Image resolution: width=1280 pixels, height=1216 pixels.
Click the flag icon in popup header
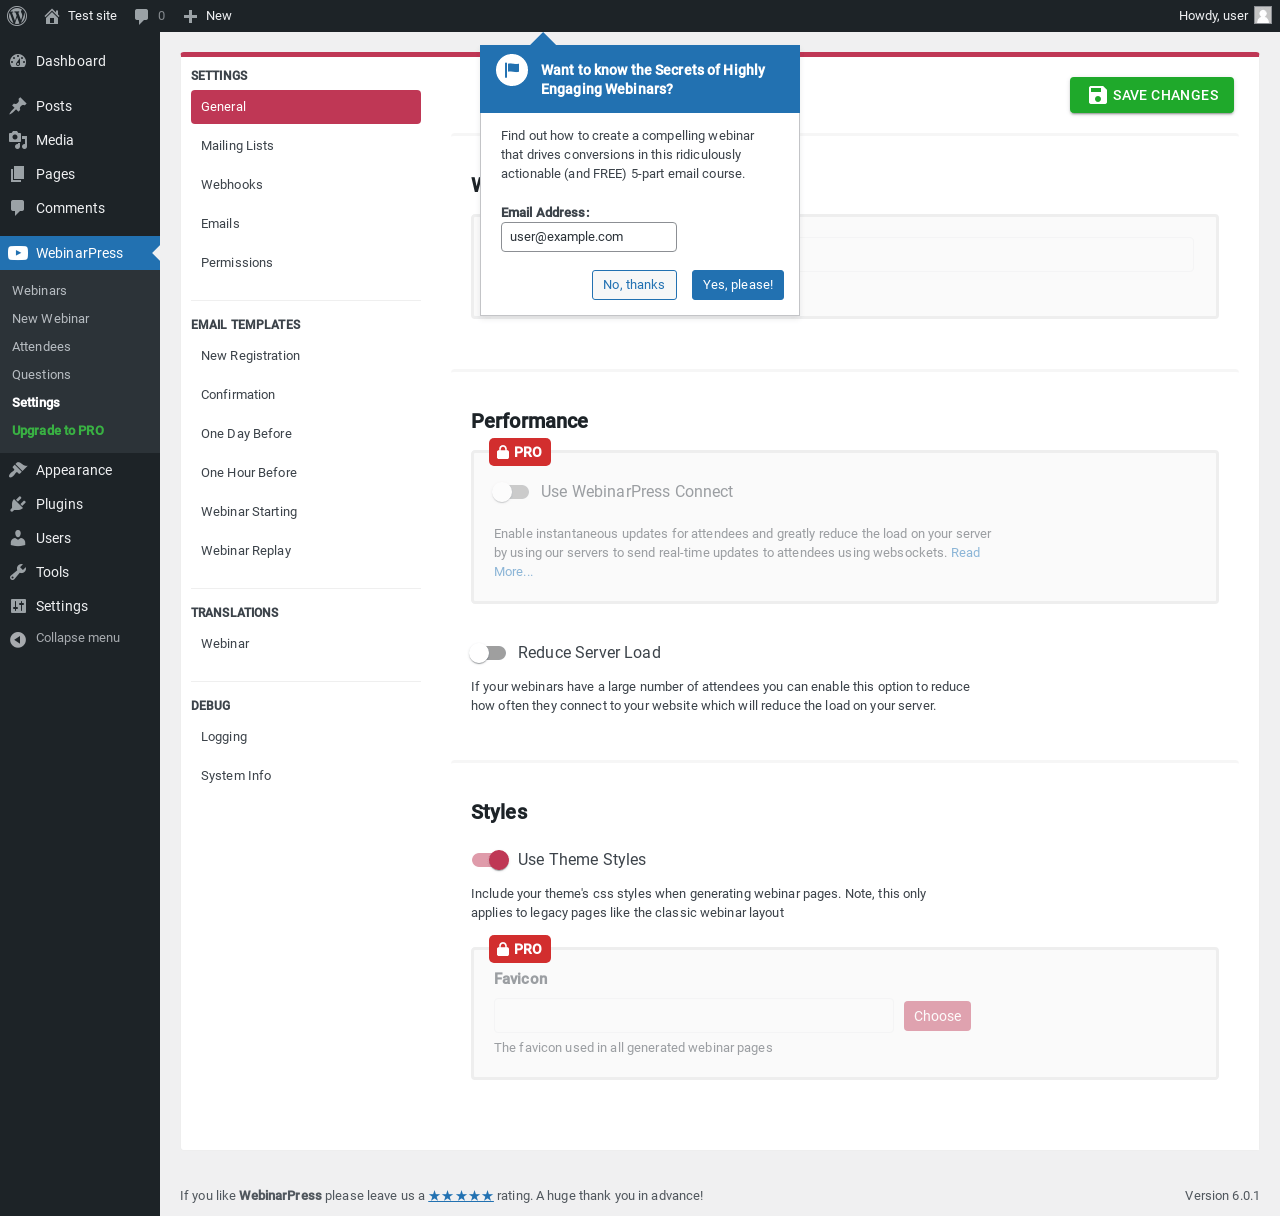pos(512,70)
